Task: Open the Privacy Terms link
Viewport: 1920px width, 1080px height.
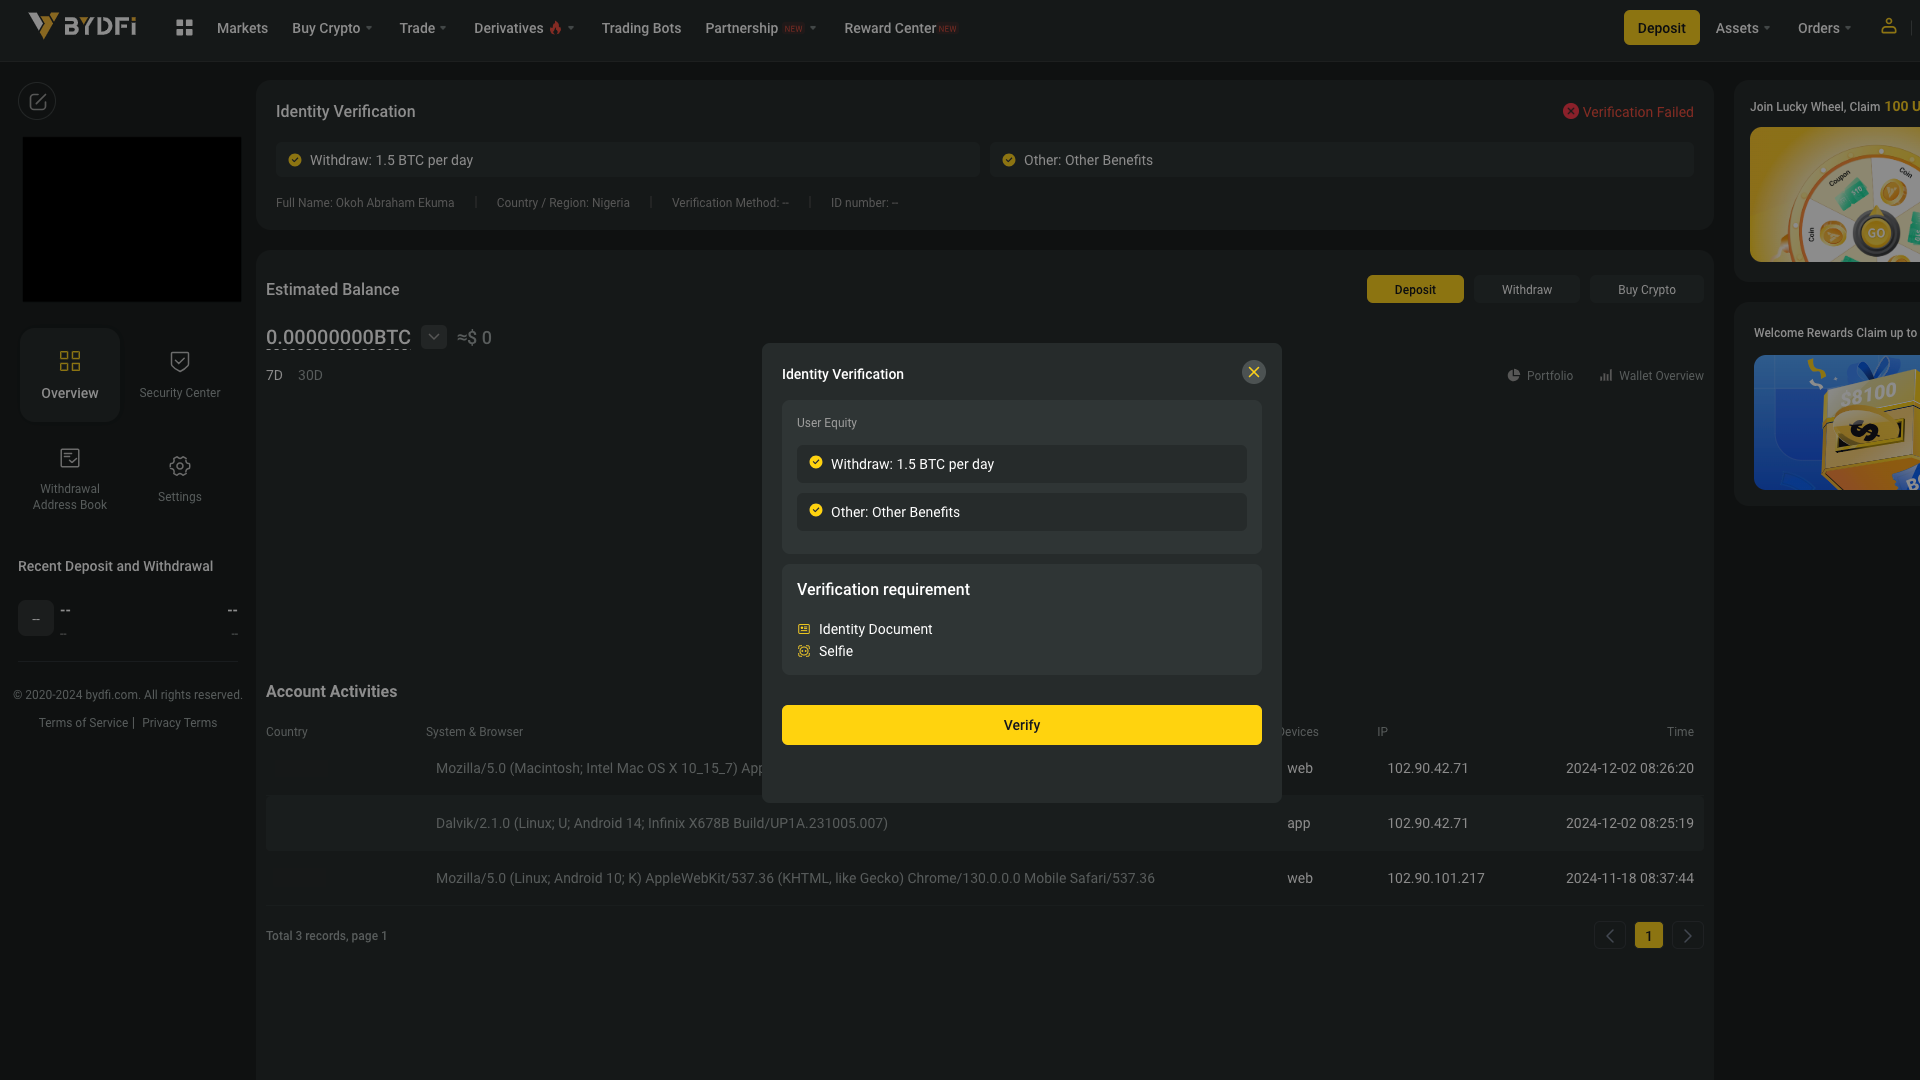Action: coord(179,723)
